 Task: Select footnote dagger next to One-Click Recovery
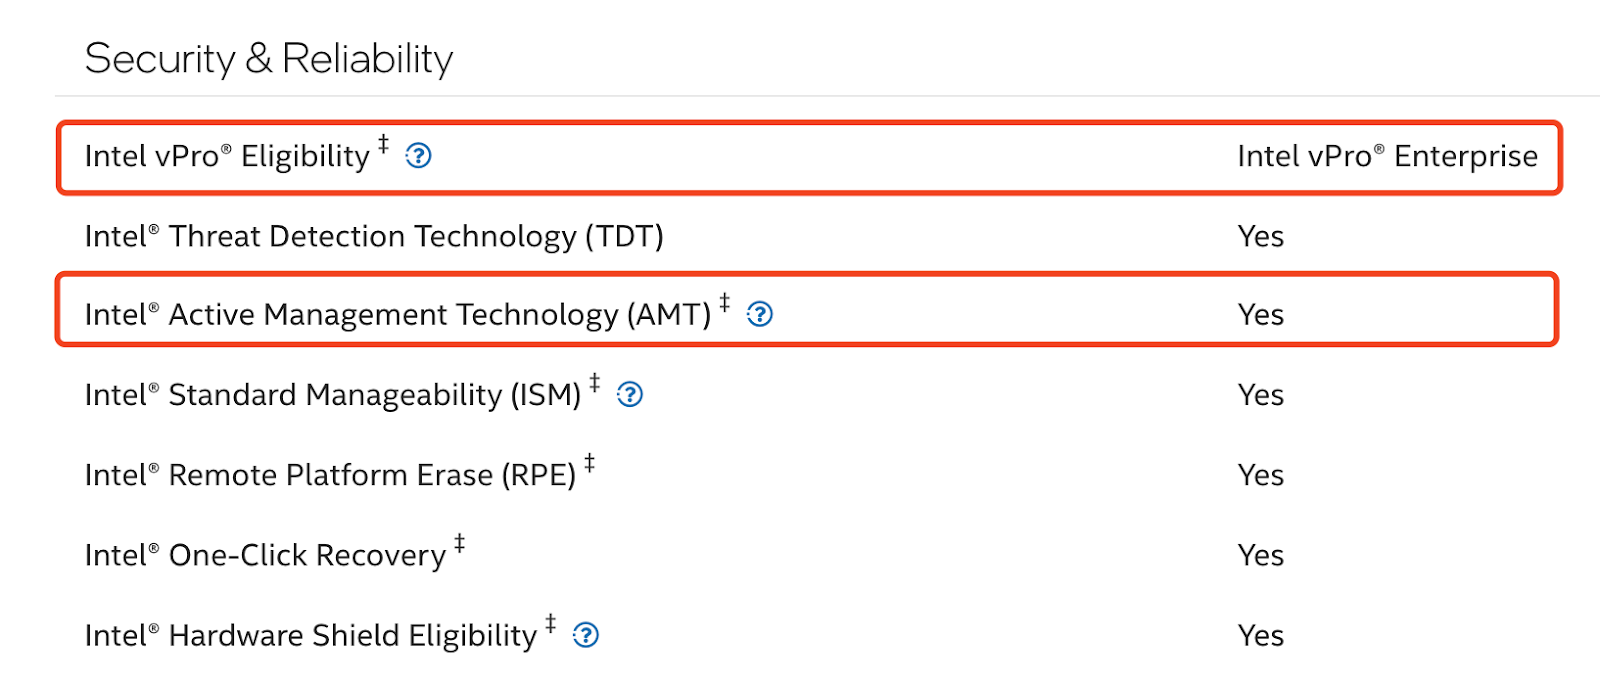click(460, 543)
